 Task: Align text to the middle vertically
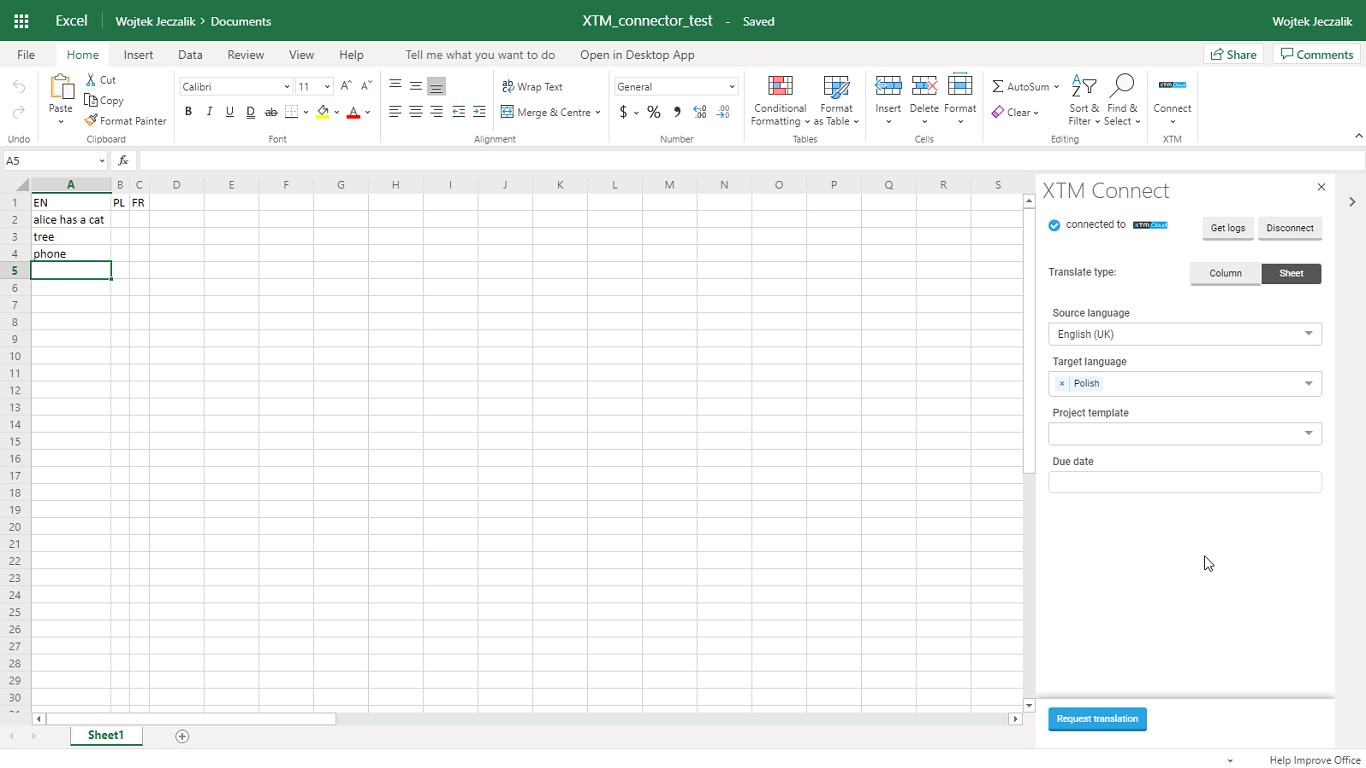415,86
